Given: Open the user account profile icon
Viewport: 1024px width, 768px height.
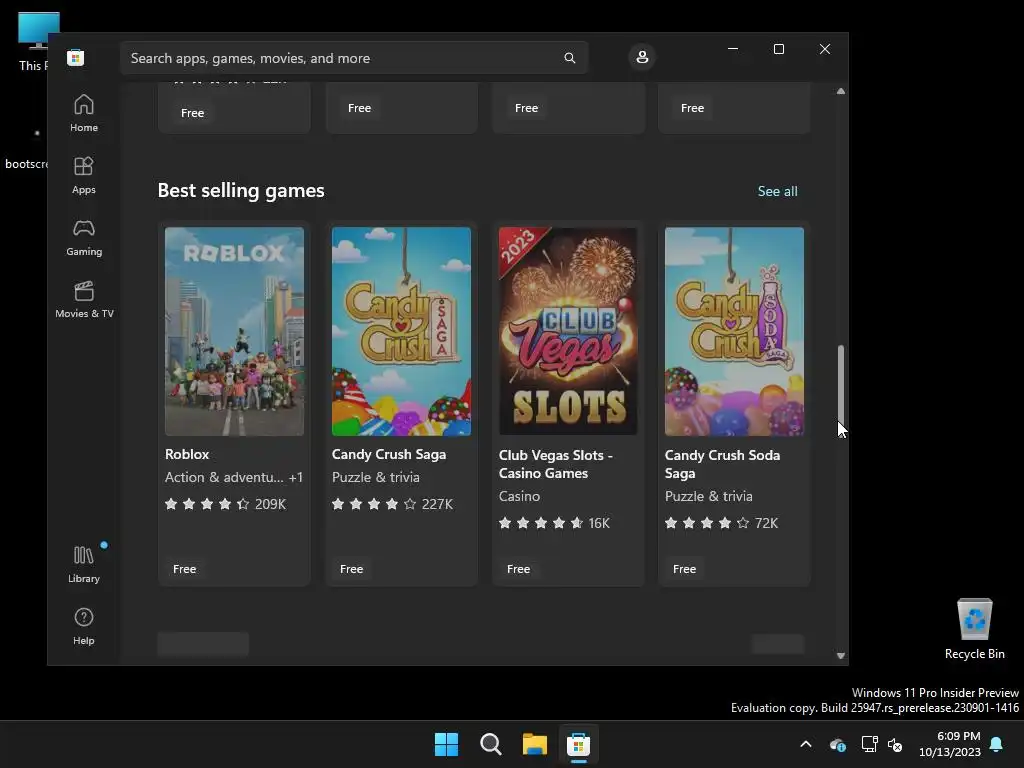Looking at the screenshot, I should click(x=642, y=57).
